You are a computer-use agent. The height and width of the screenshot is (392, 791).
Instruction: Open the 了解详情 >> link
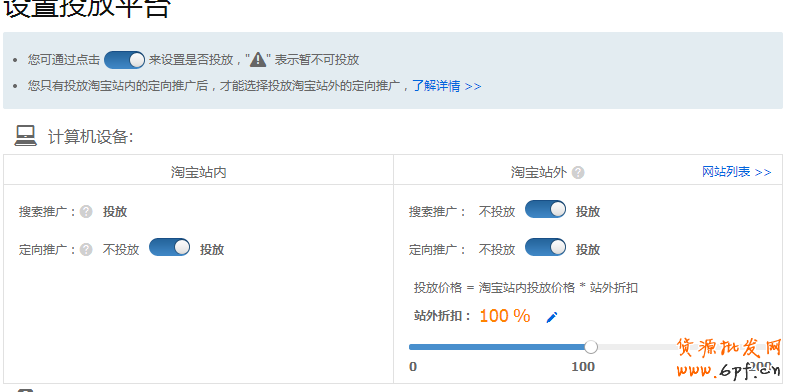pyautogui.click(x=447, y=86)
